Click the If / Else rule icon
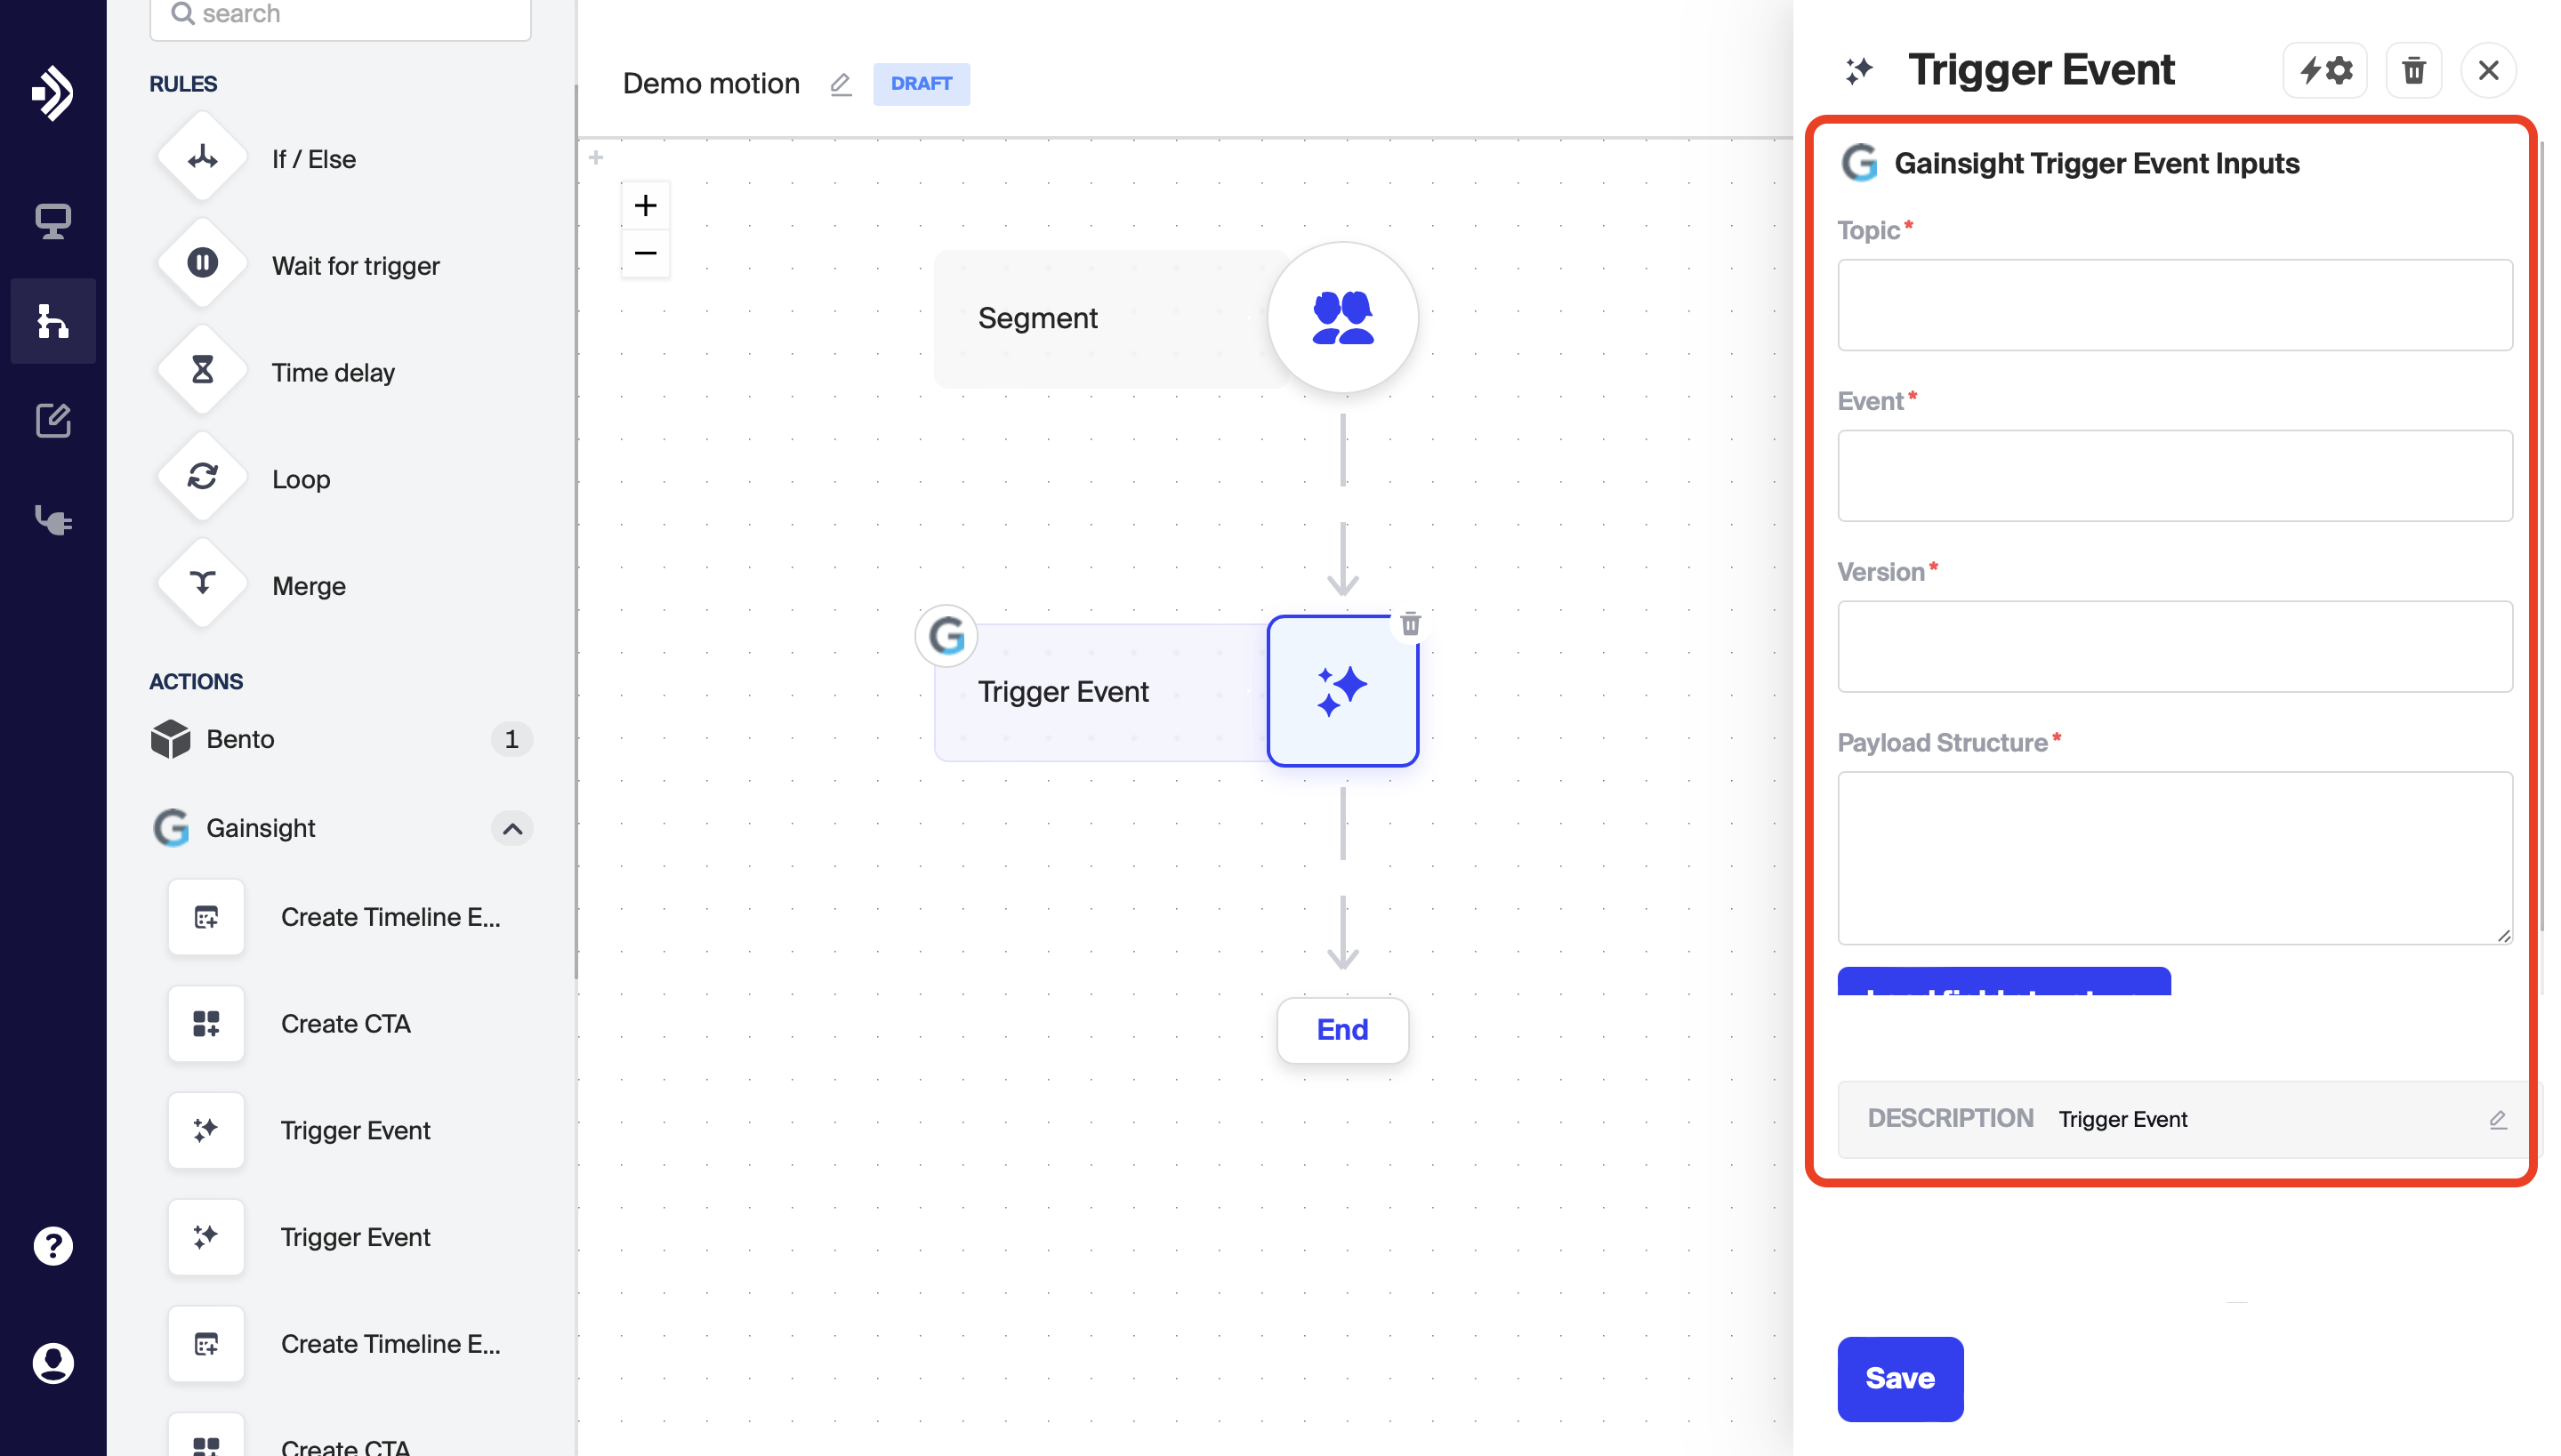This screenshot has height=1456, width=2561. click(202, 158)
